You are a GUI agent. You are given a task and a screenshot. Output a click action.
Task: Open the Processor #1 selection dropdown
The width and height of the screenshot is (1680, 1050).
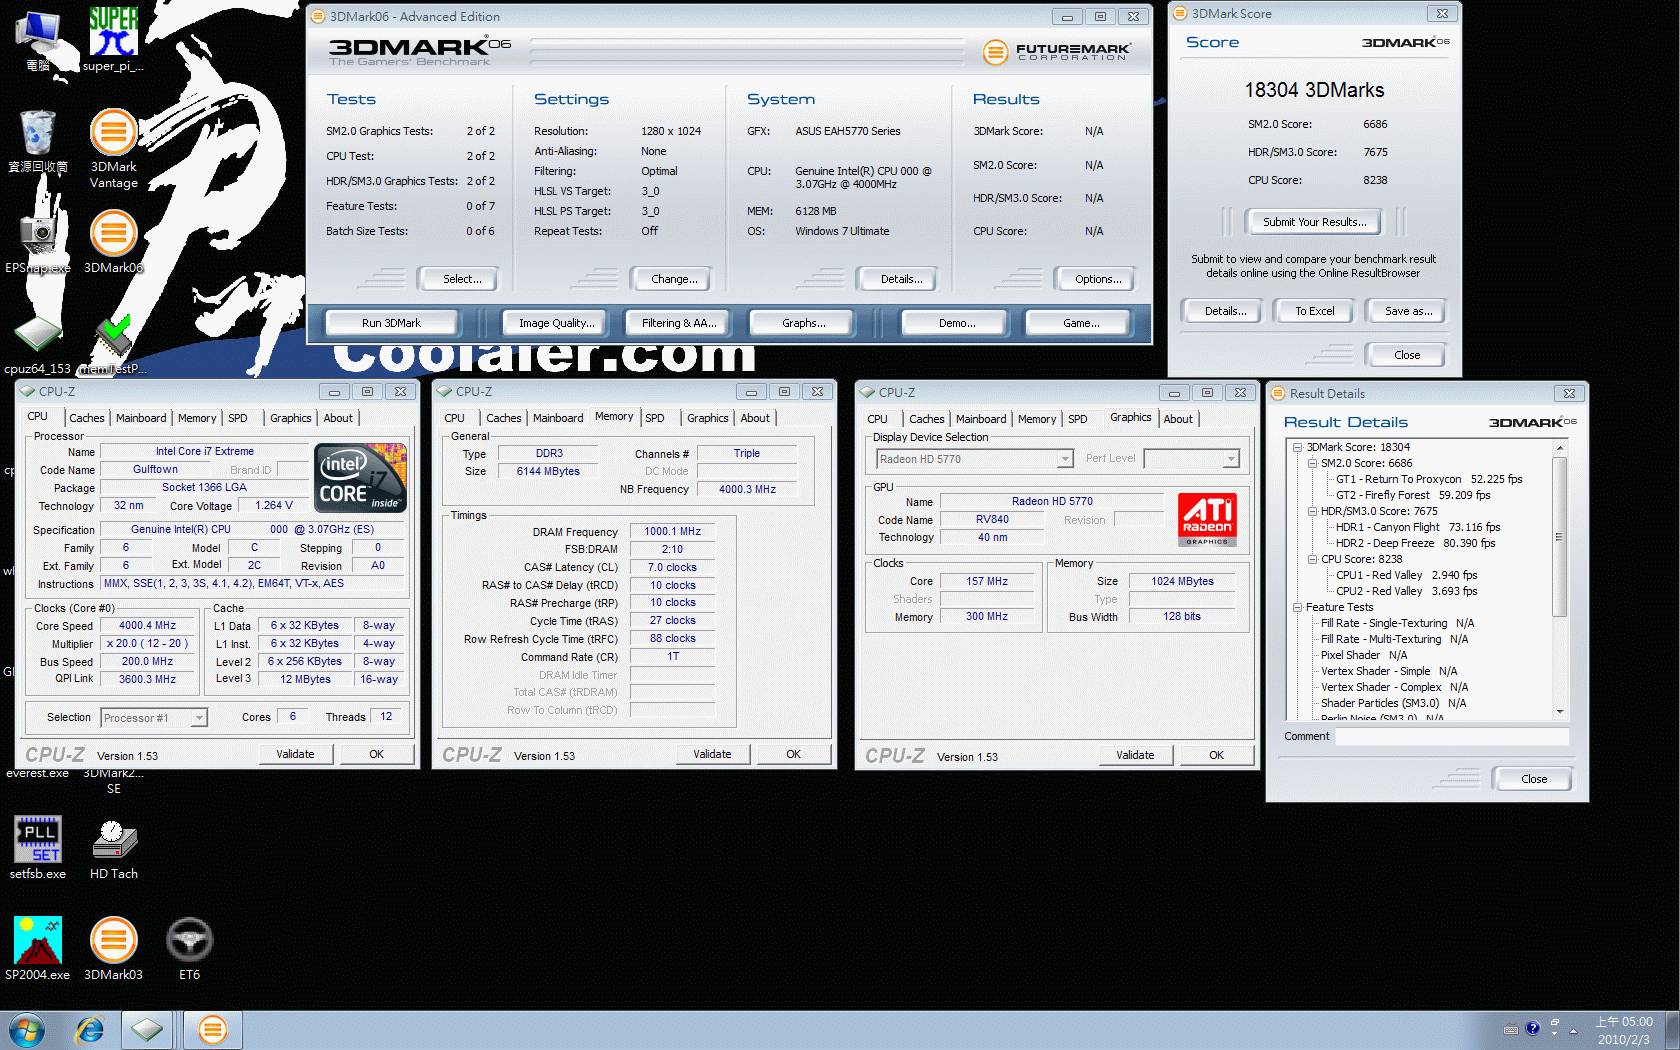154,718
